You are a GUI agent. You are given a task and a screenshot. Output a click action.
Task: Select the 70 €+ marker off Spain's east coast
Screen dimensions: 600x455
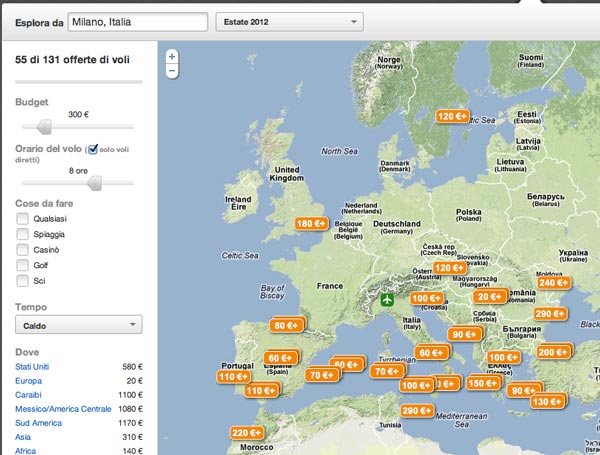pyautogui.click(x=321, y=375)
